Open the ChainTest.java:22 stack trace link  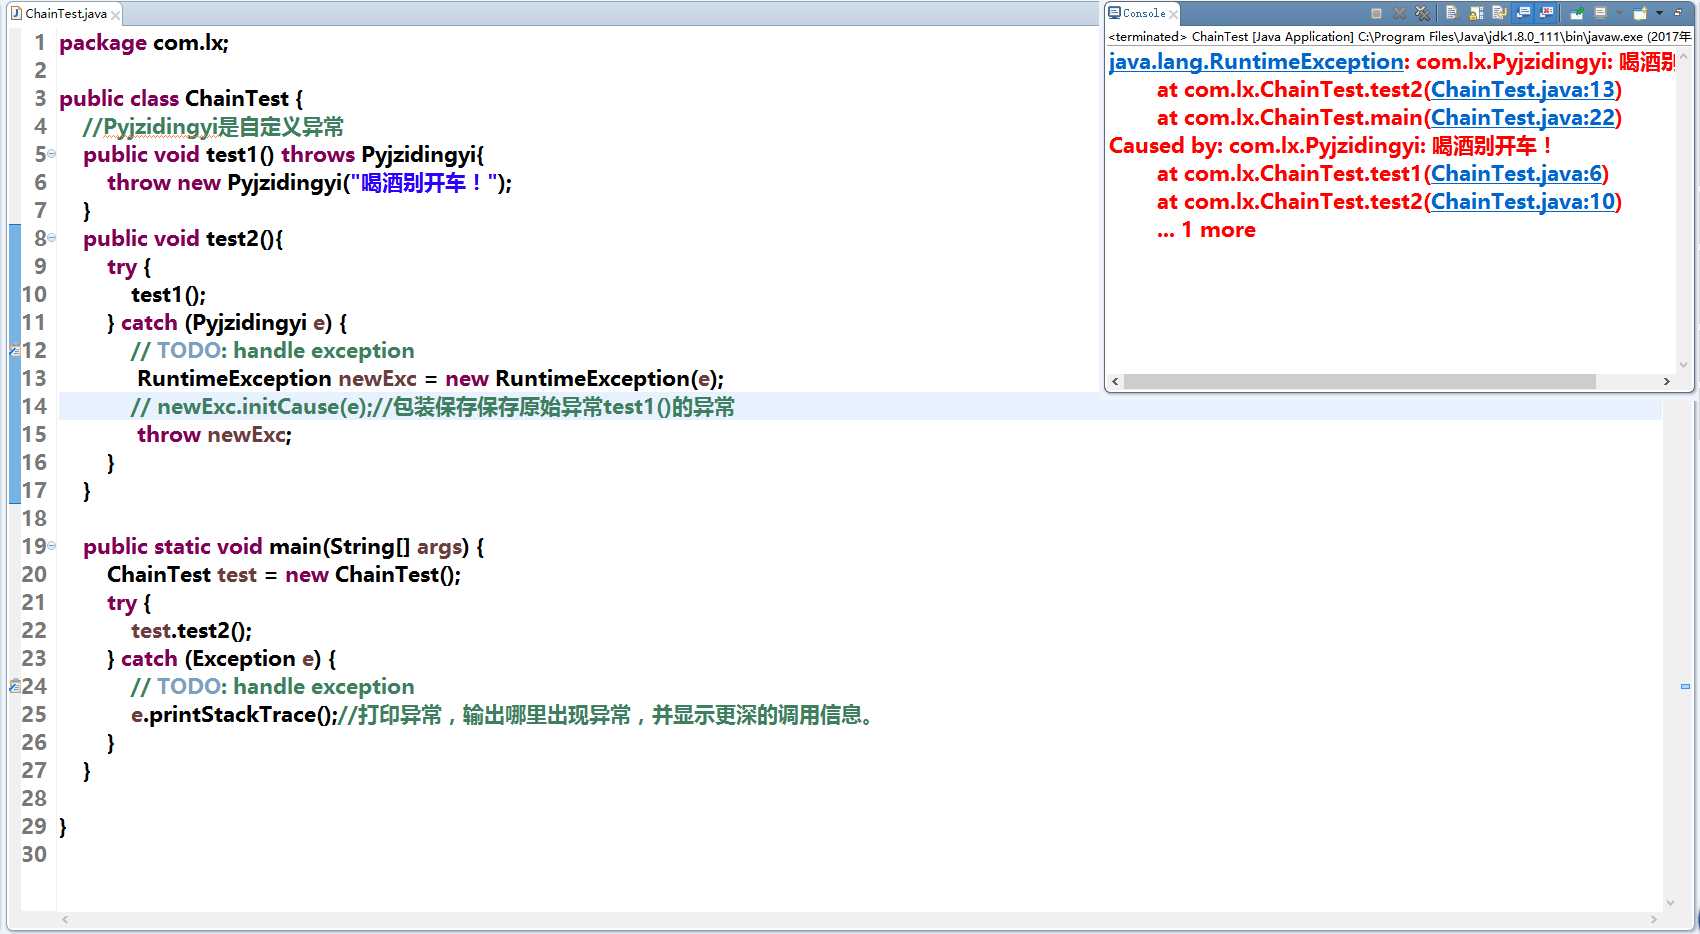point(1523,118)
